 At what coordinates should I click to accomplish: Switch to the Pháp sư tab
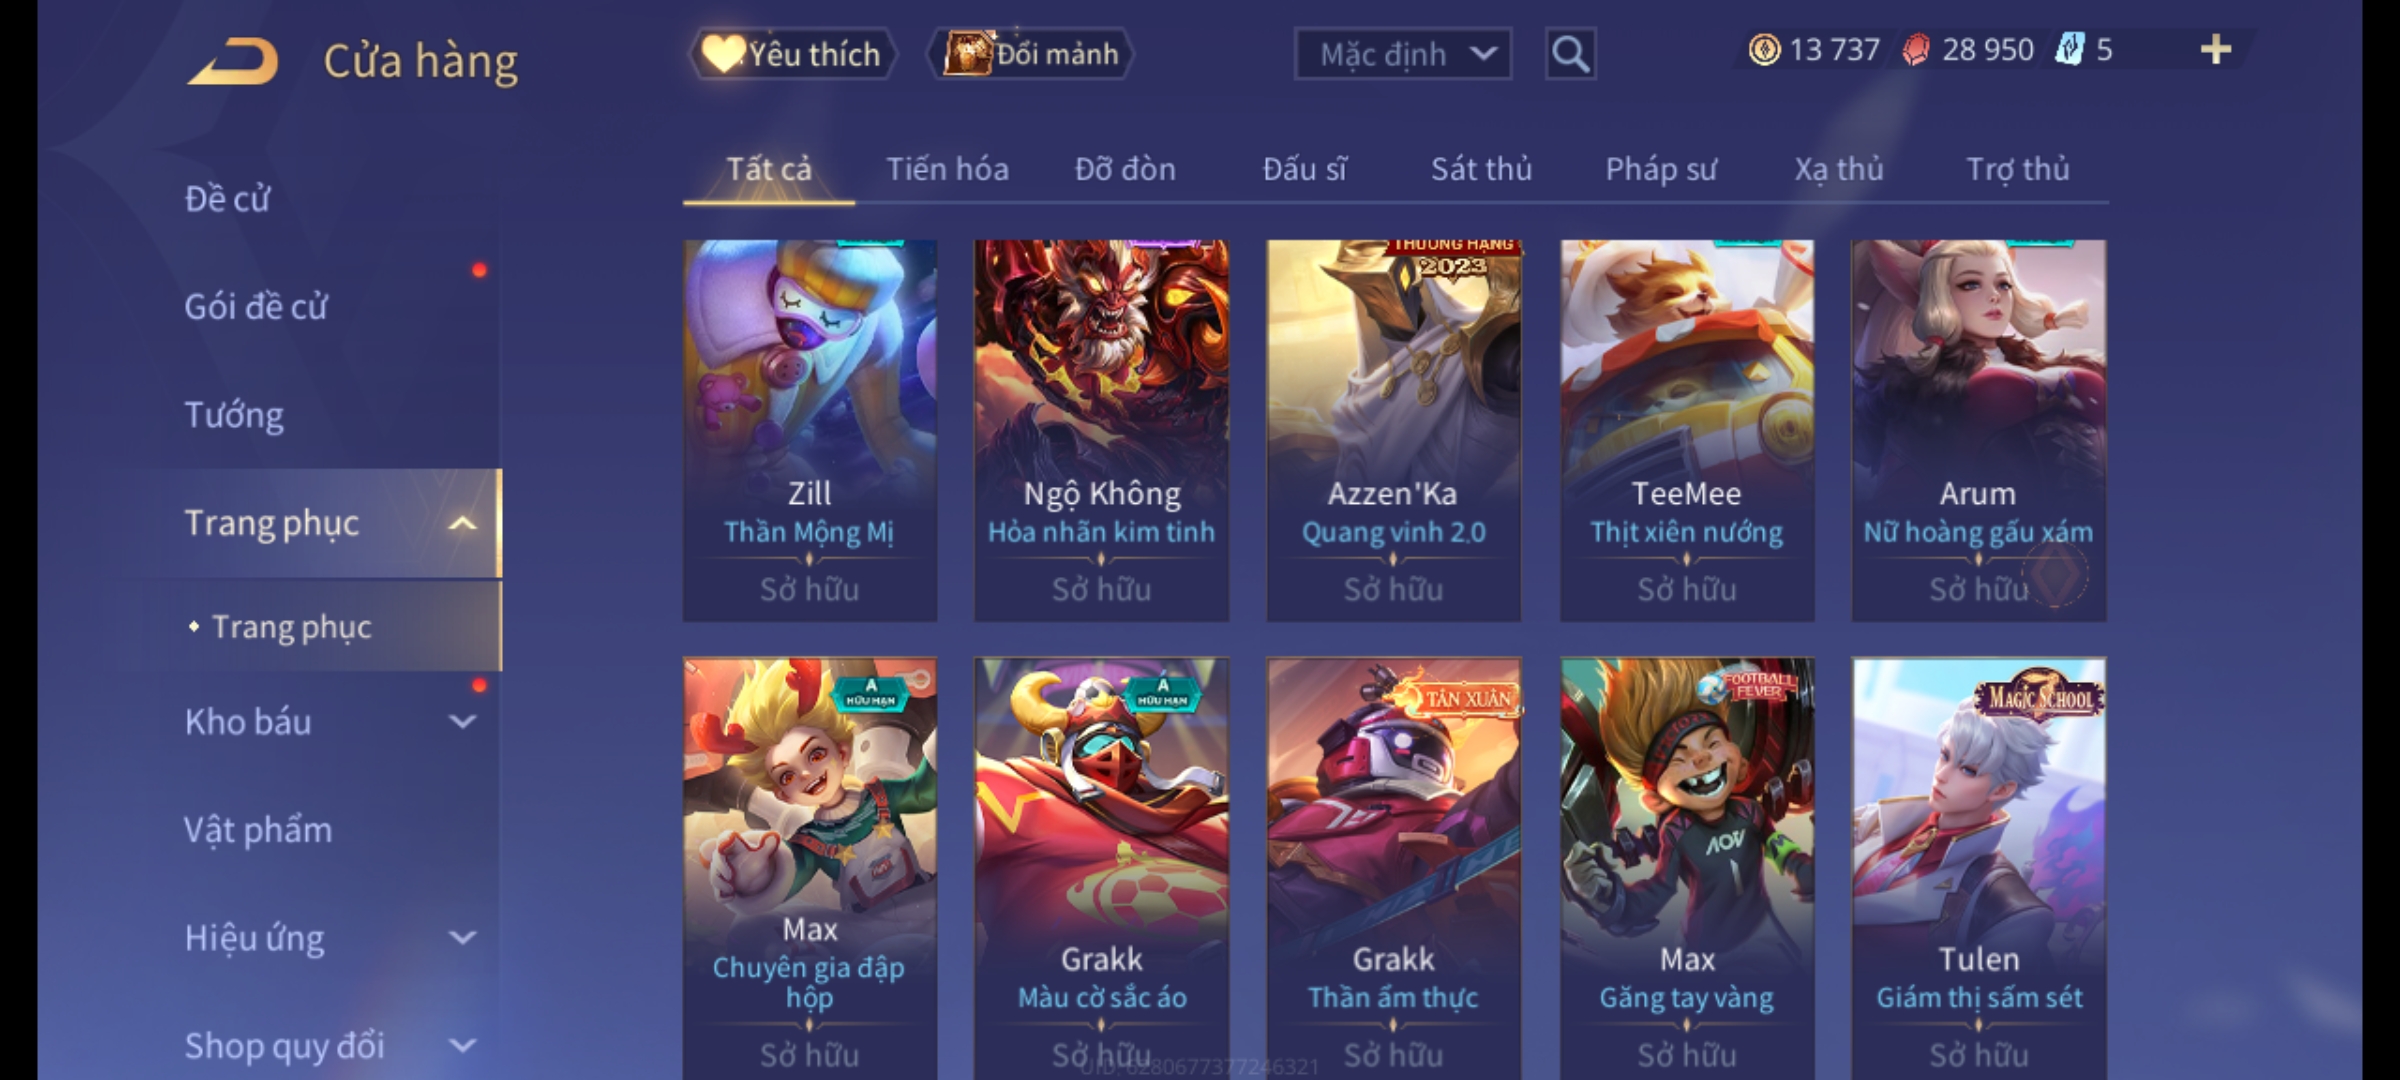tap(1660, 169)
